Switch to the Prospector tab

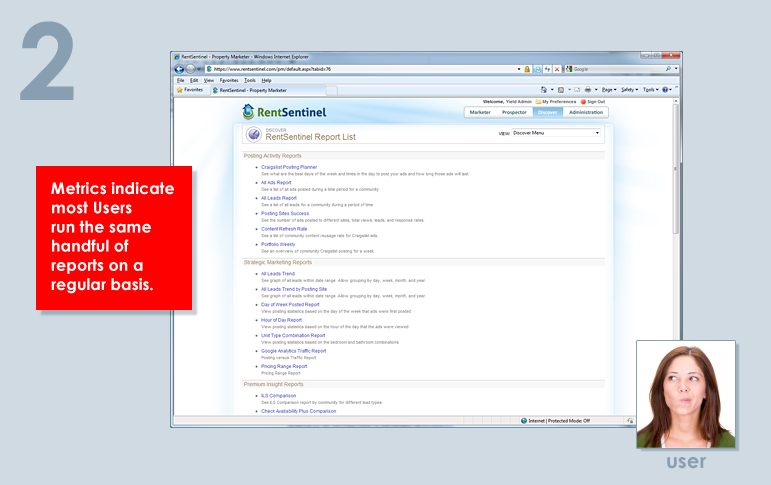(x=514, y=112)
